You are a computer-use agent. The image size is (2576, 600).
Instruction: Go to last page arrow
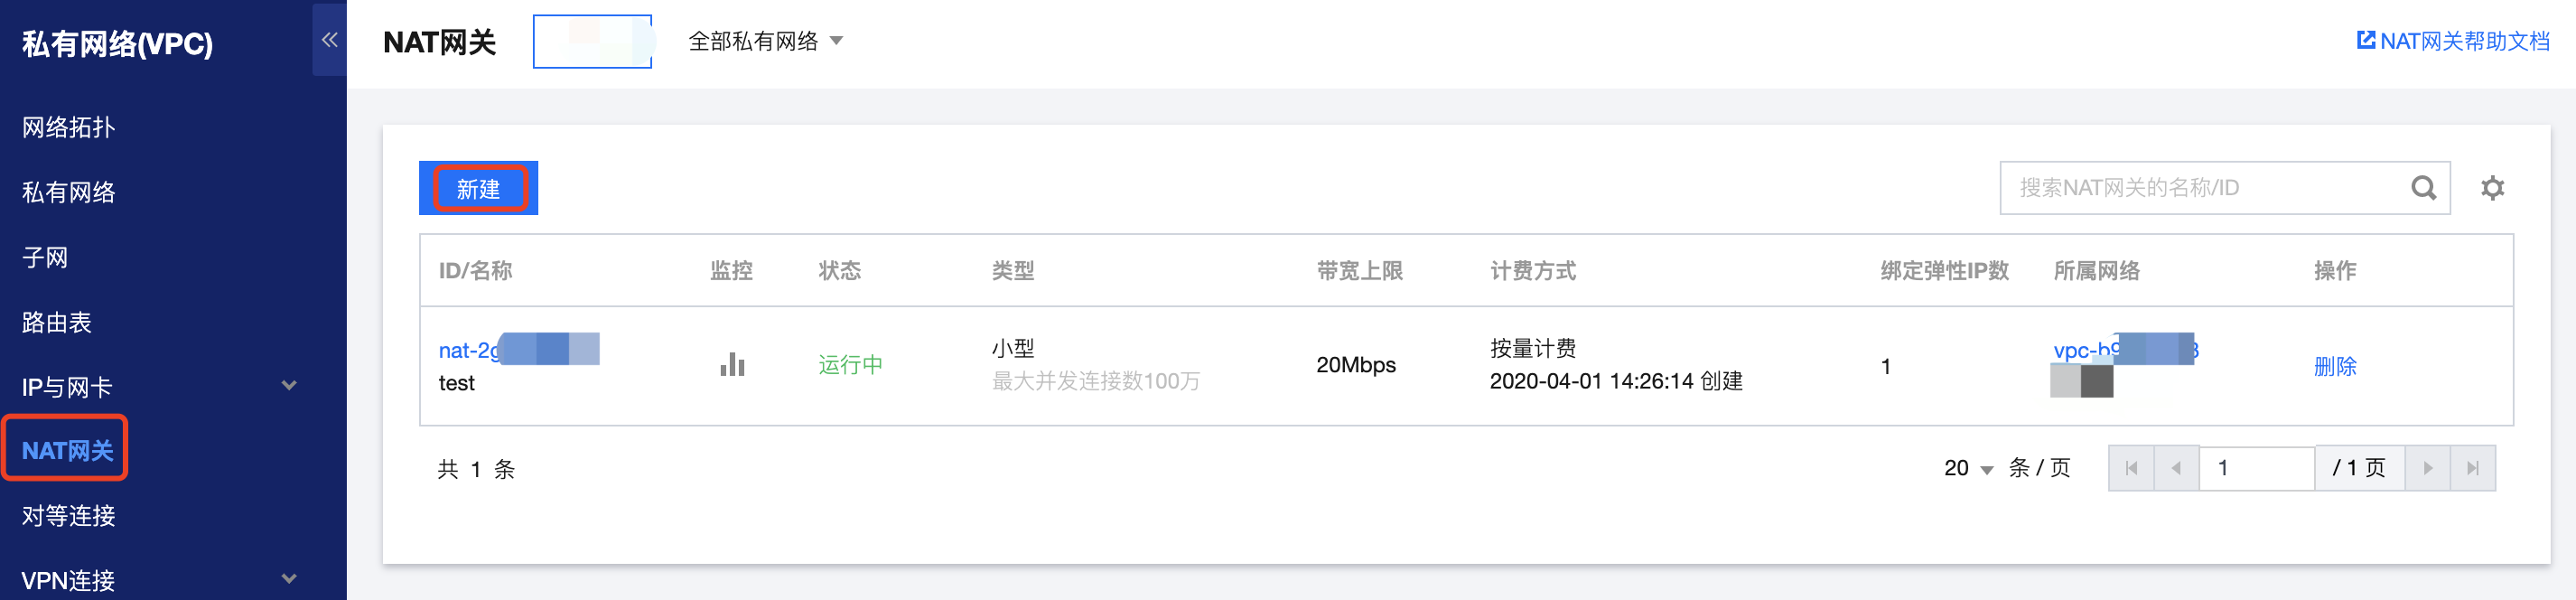coord(2472,468)
